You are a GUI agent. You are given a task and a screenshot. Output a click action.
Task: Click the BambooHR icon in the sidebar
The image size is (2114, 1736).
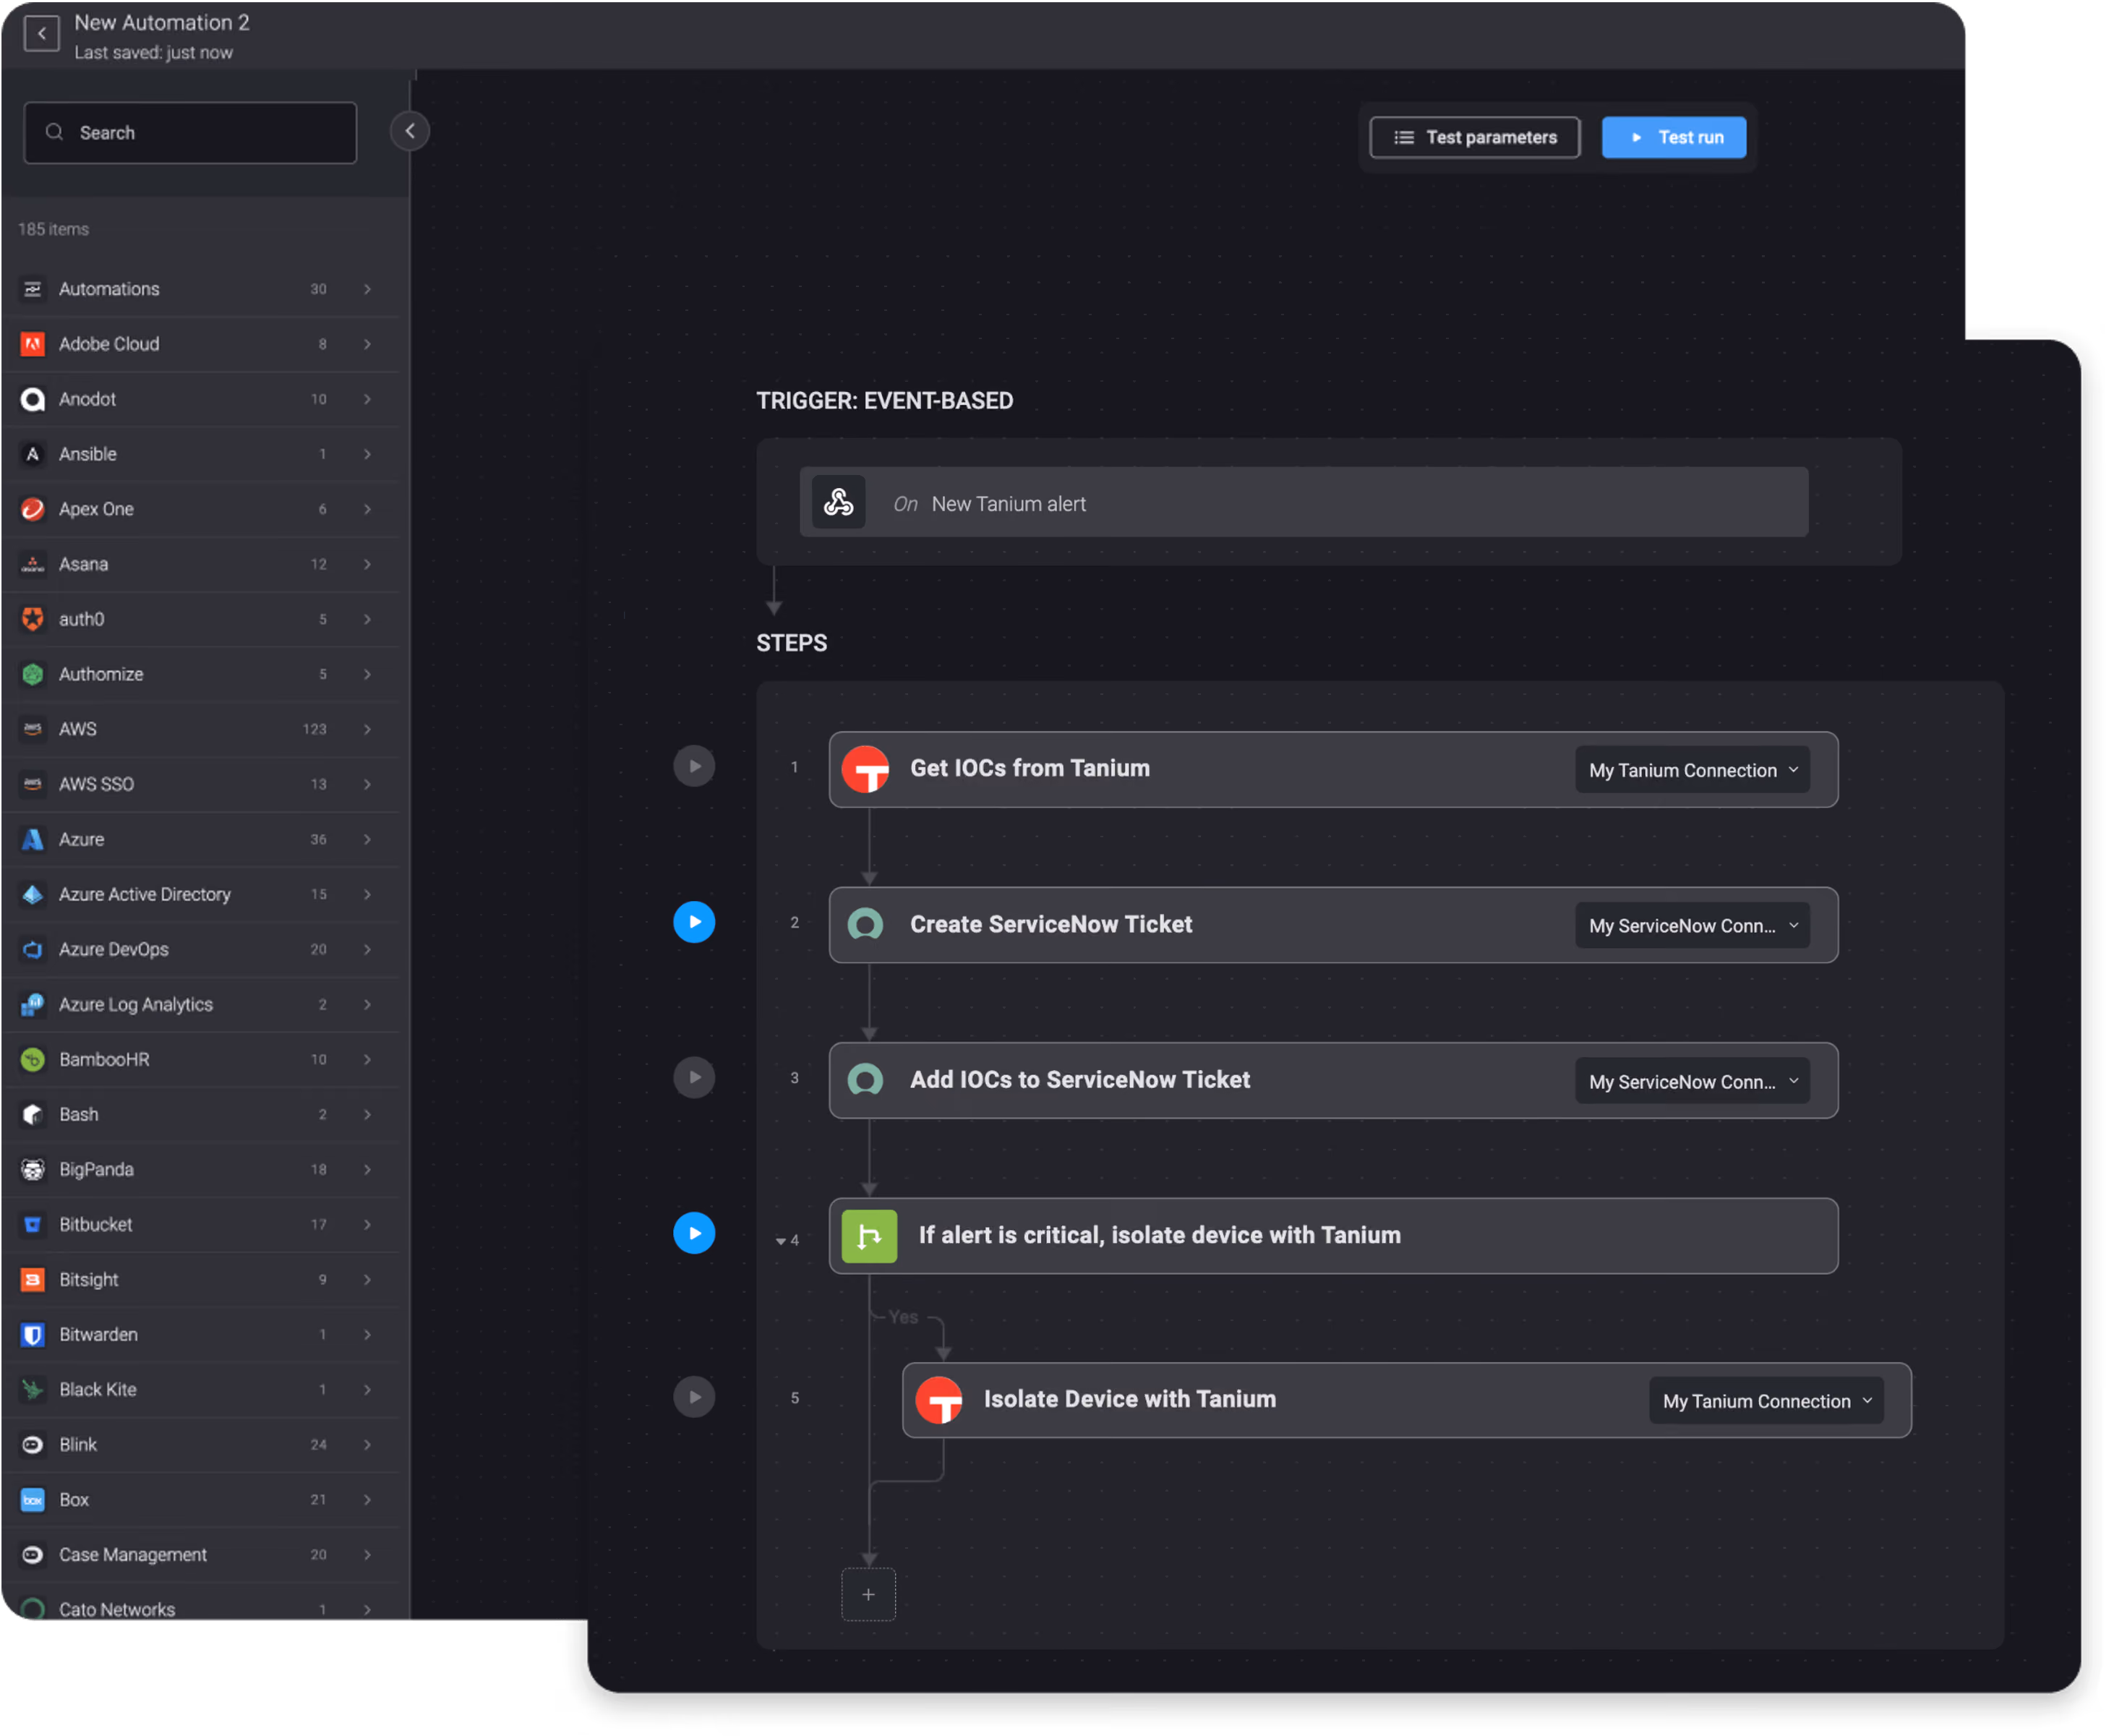coord(33,1059)
